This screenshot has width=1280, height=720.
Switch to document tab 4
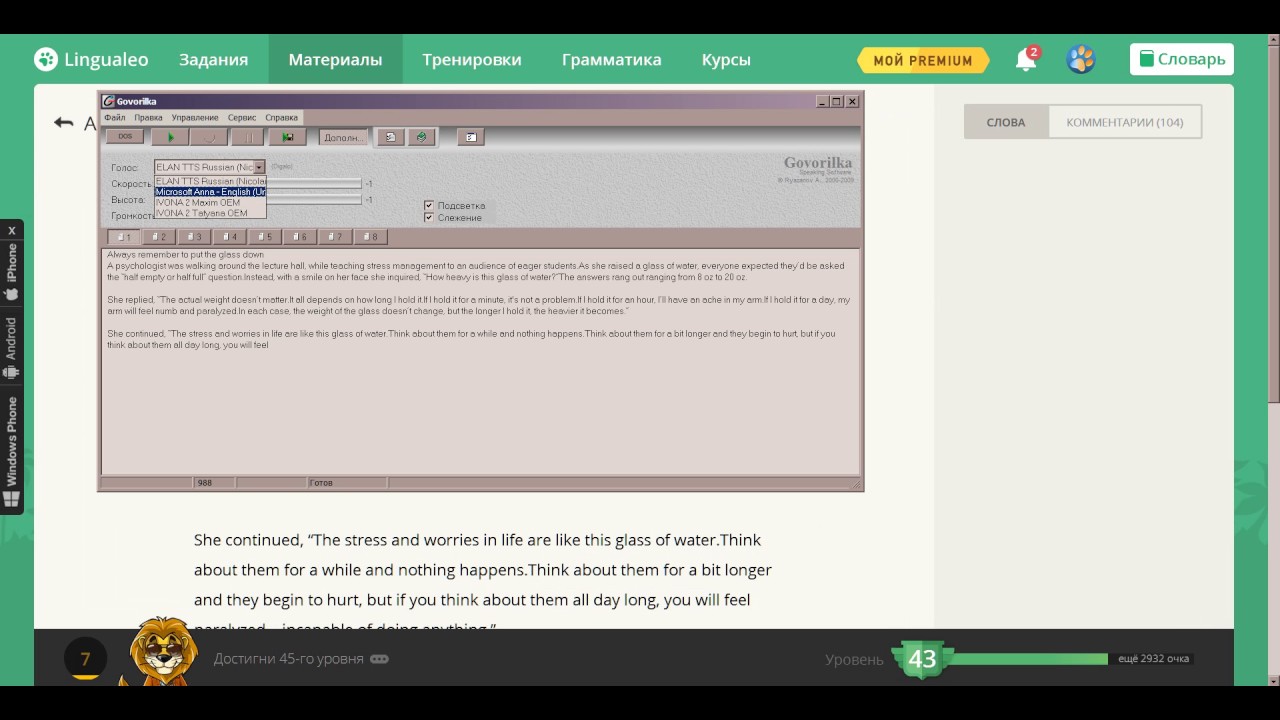coord(228,237)
